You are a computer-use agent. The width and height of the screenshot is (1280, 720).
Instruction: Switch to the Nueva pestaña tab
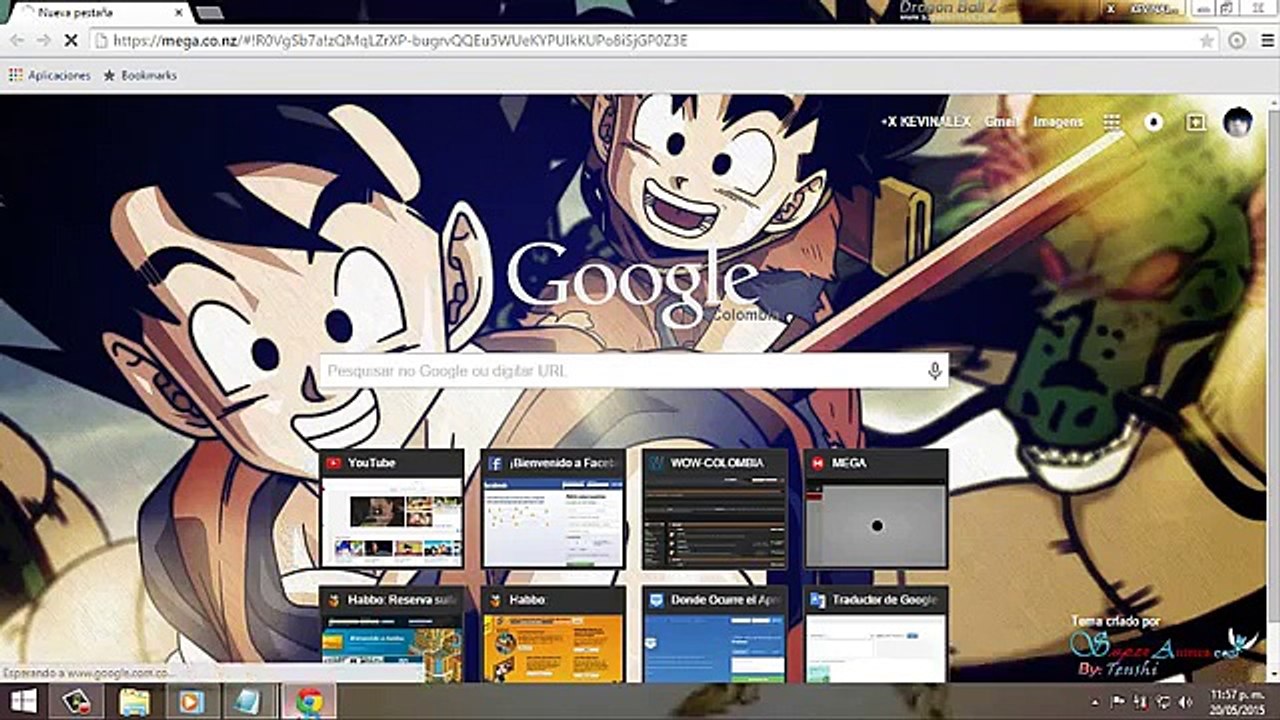pos(98,13)
